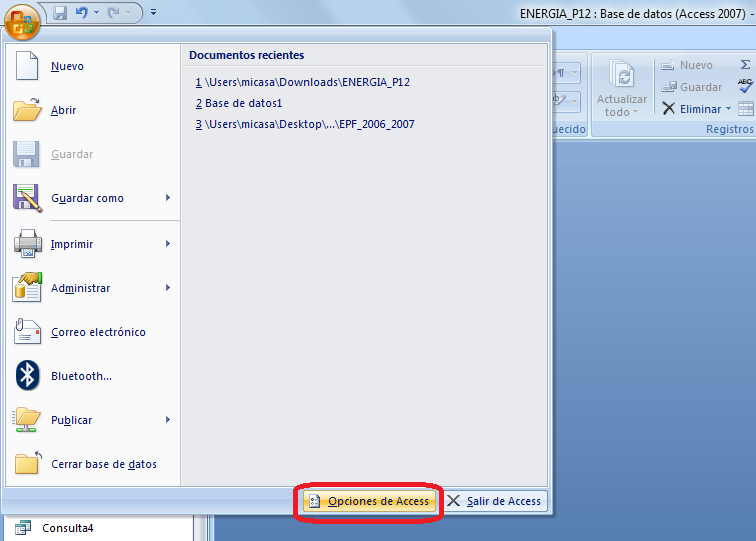Click the query icon beside Consulta4
The image size is (756, 541).
click(x=23, y=528)
